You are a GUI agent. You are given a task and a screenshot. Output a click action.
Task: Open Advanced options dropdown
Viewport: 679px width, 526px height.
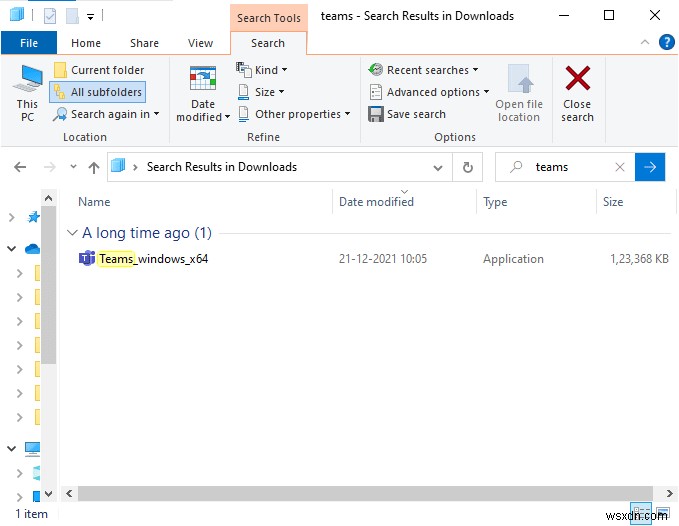click(429, 92)
